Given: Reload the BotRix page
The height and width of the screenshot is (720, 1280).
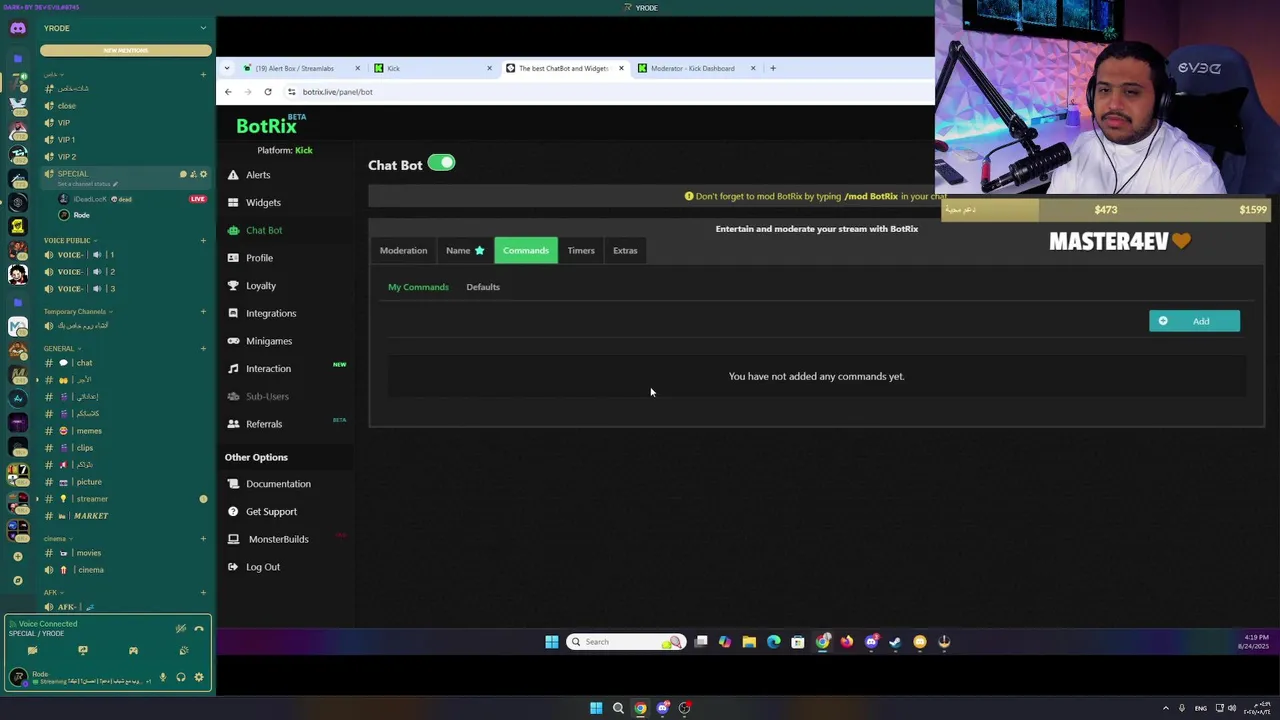Looking at the screenshot, I should [268, 92].
